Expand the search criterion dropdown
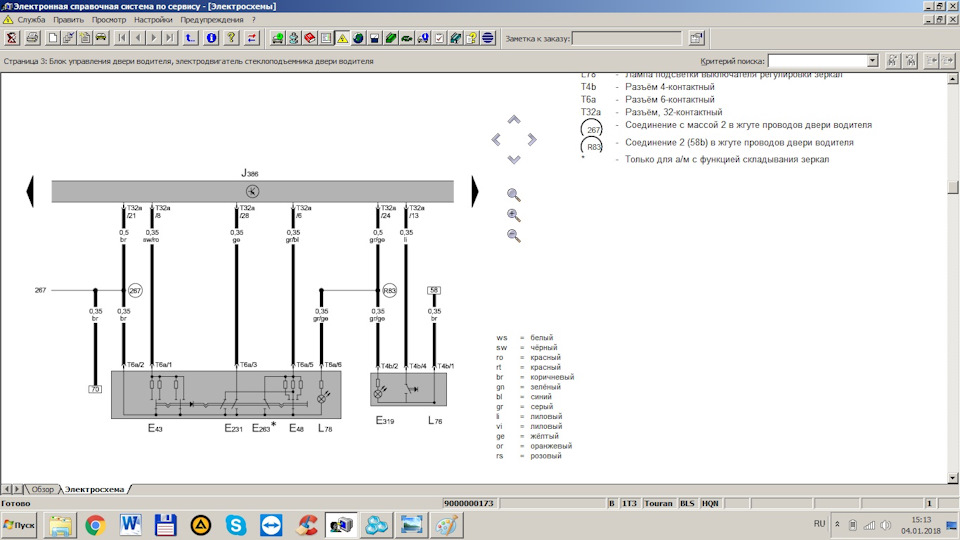The width and height of the screenshot is (960, 540). coord(872,61)
